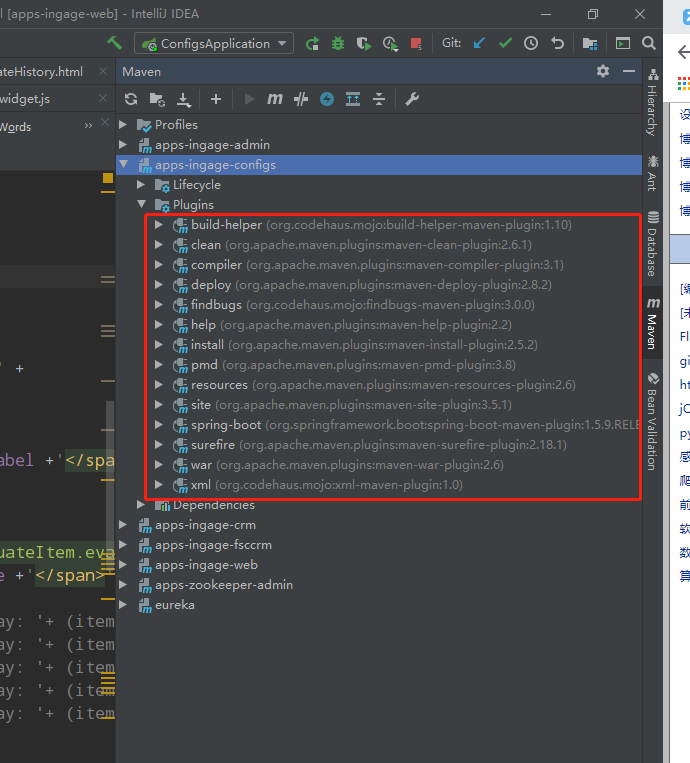
Task: Stop the running application
Action: (416, 44)
